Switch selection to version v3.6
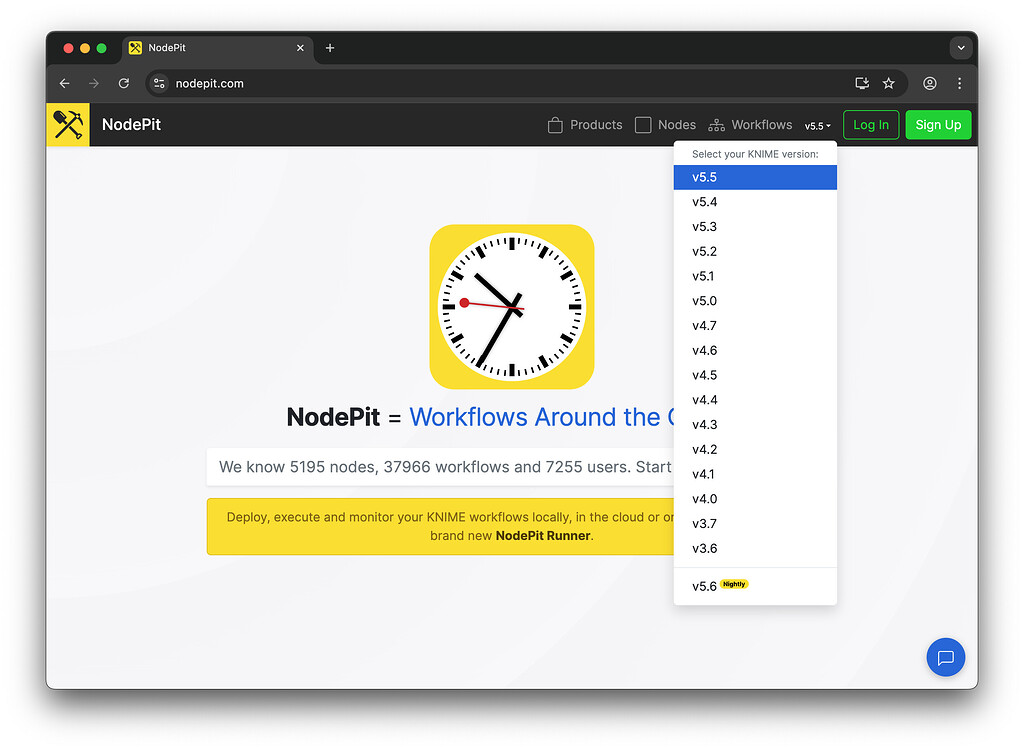The height and width of the screenshot is (750, 1024). click(704, 548)
